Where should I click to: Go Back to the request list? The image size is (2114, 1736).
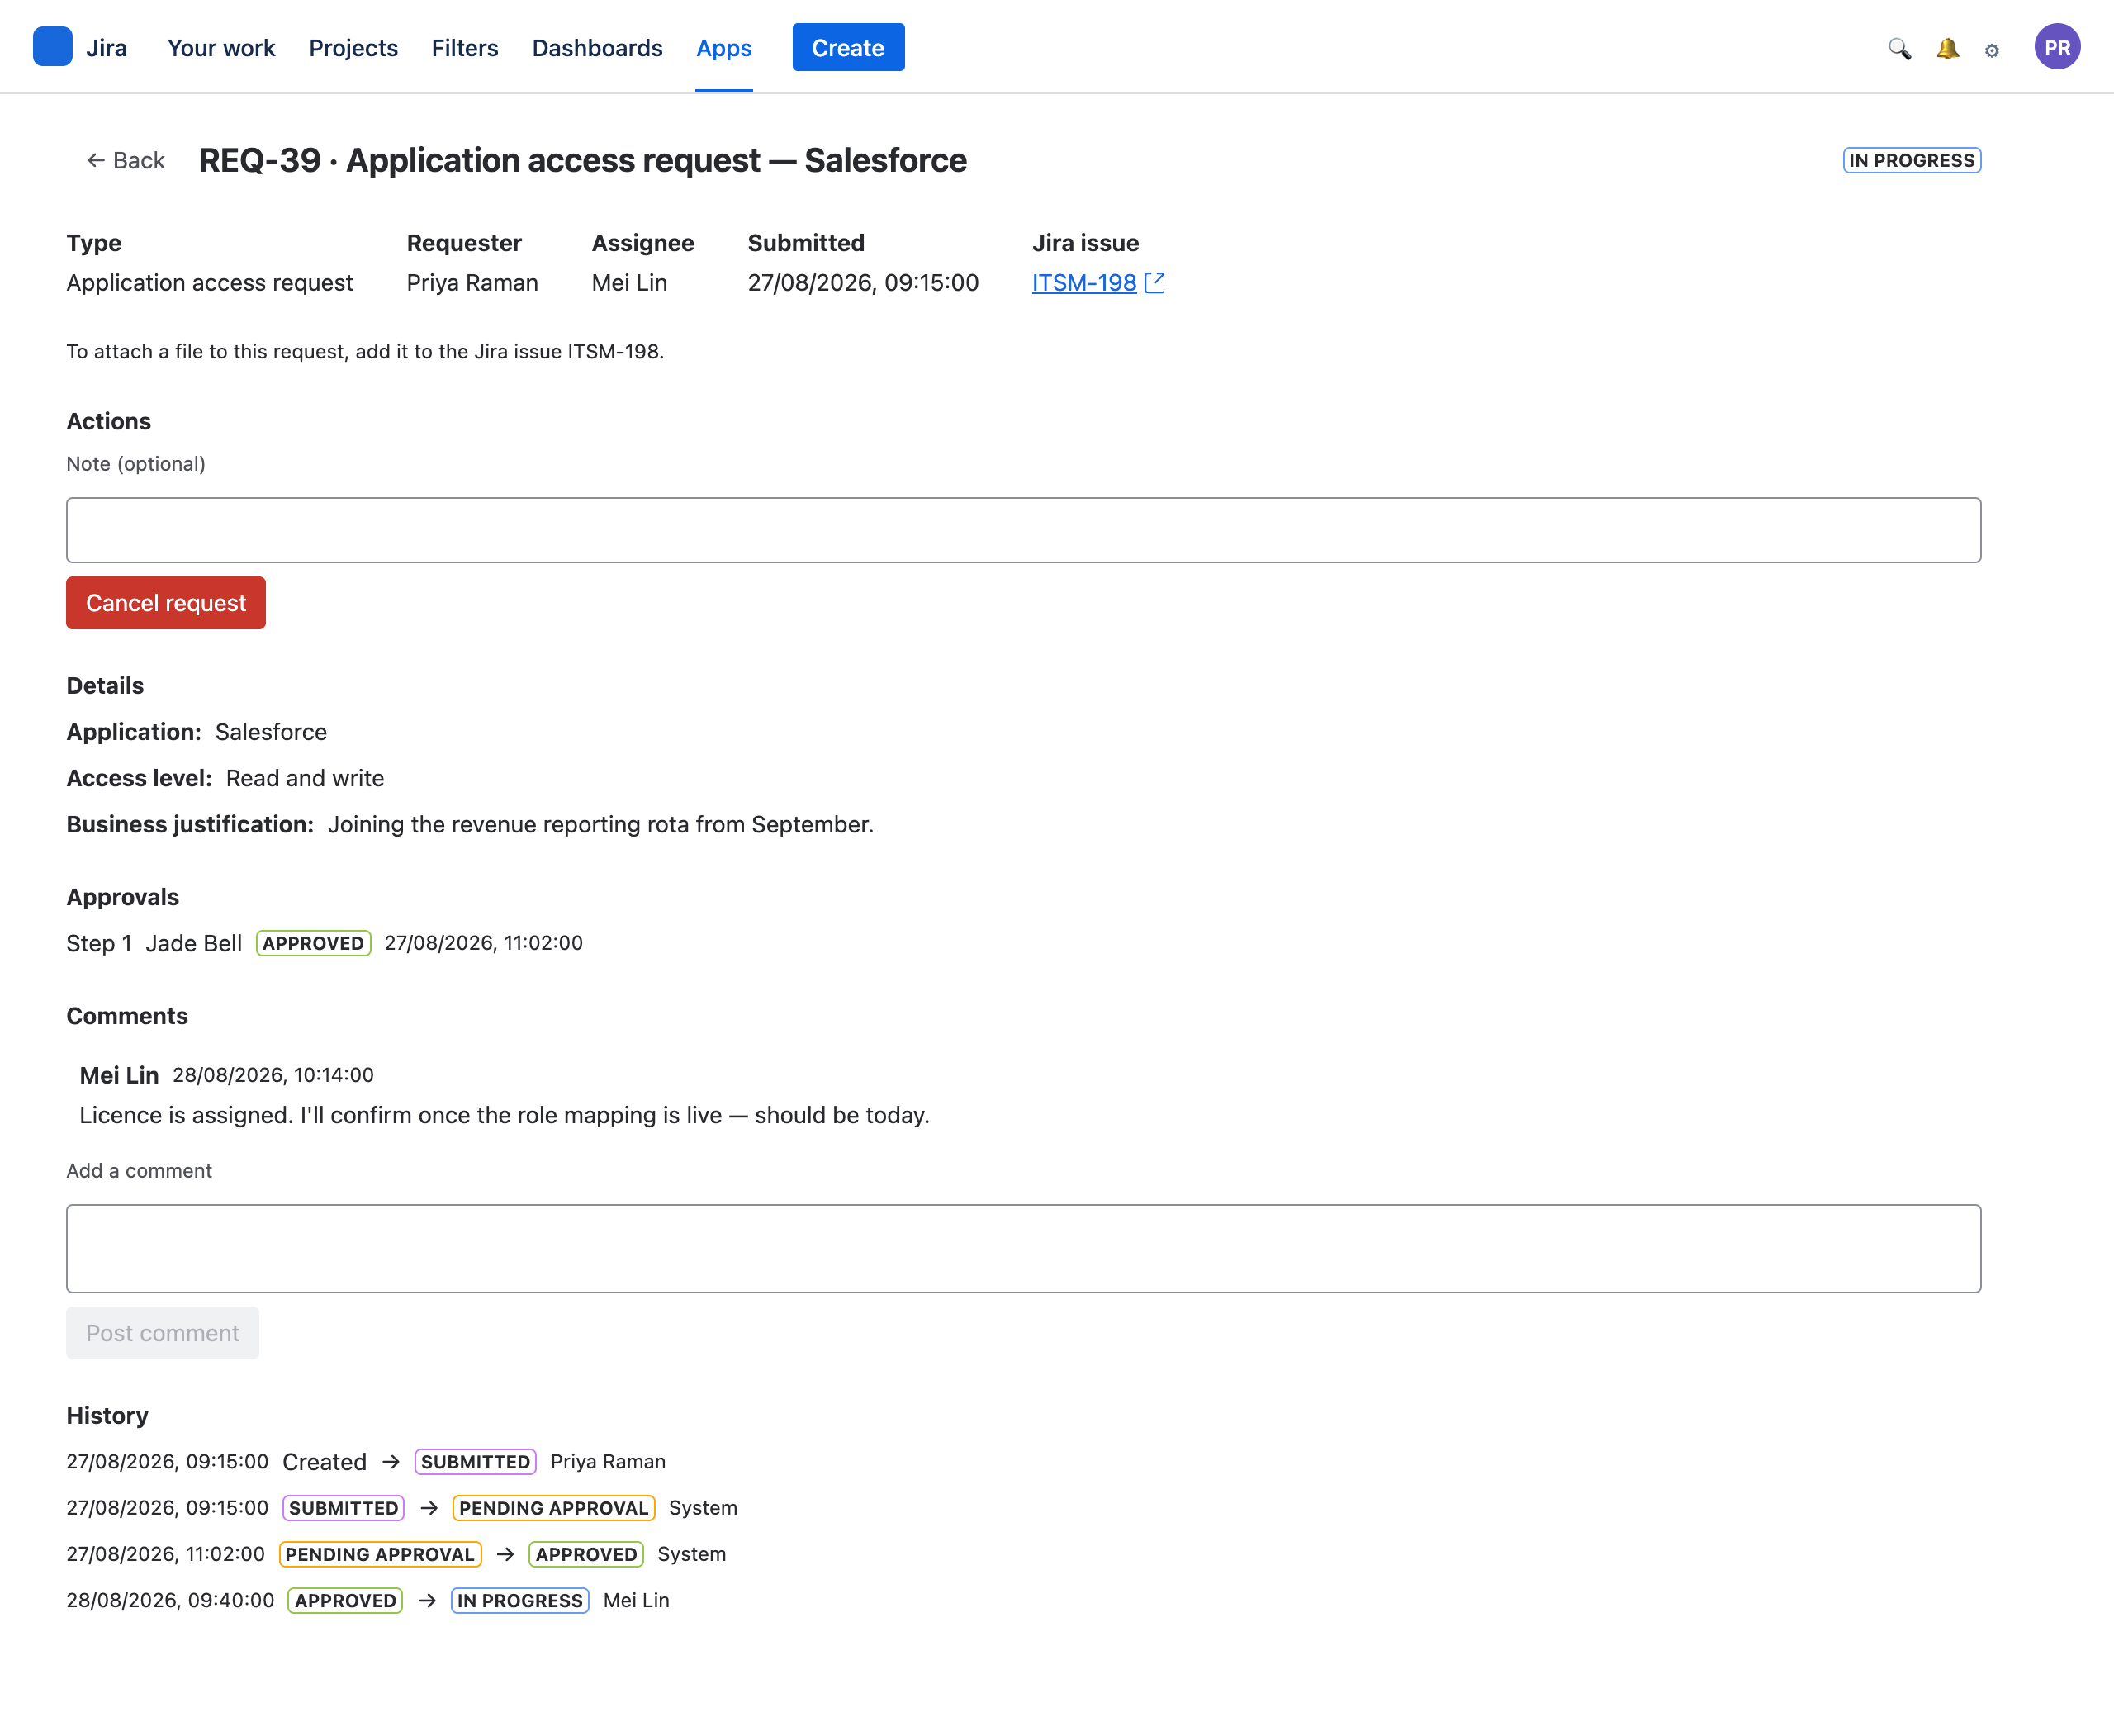point(126,160)
